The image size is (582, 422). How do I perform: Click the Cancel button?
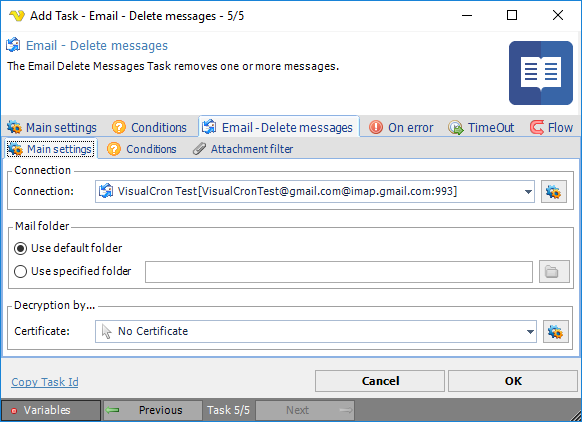pyautogui.click(x=380, y=381)
